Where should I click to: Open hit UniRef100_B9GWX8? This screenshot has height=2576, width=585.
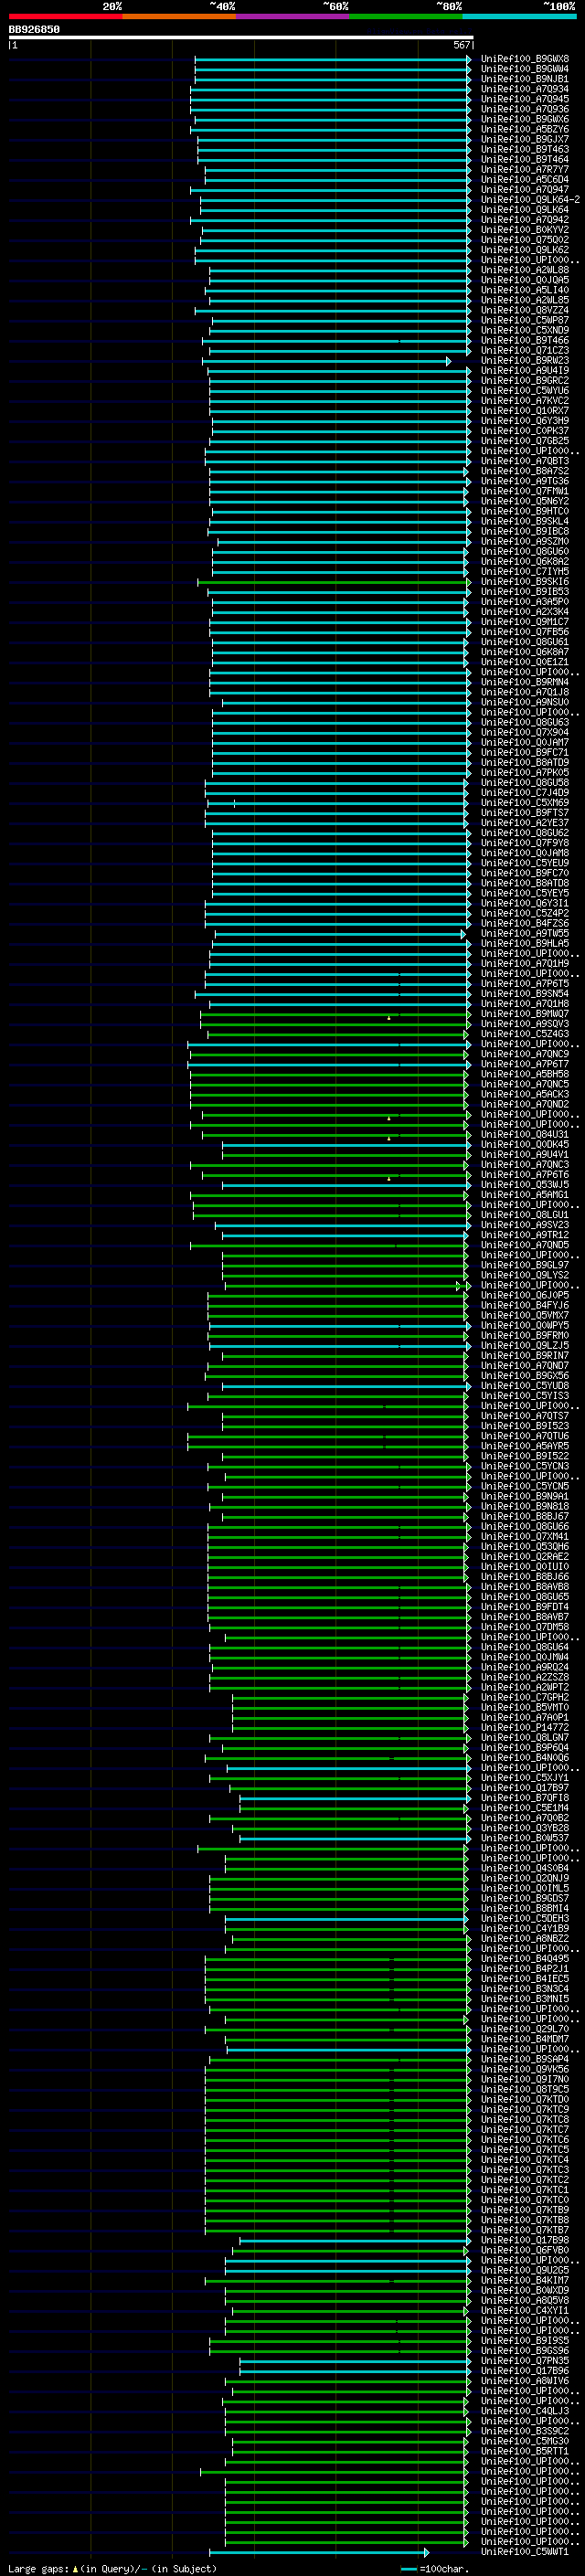(525, 59)
